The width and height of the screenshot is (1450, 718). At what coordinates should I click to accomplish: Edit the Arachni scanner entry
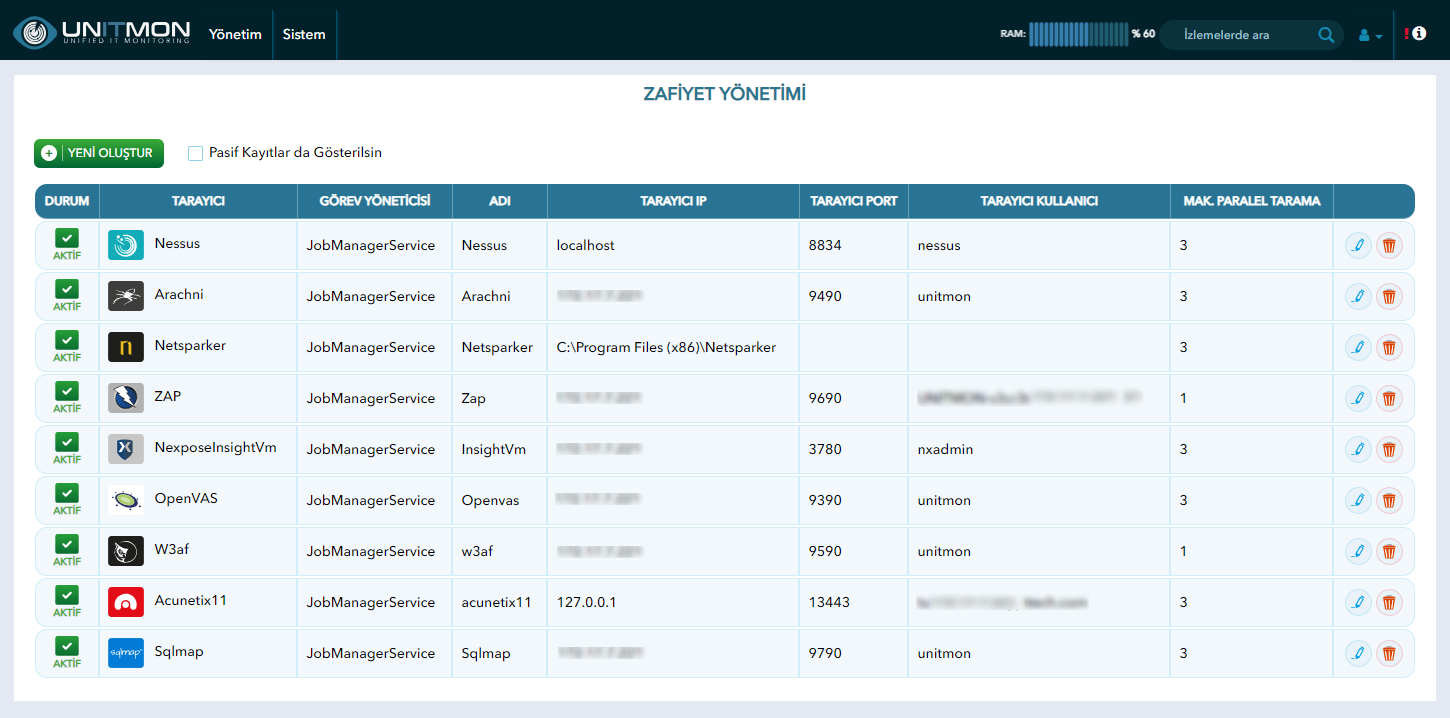click(x=1357, y=296)
